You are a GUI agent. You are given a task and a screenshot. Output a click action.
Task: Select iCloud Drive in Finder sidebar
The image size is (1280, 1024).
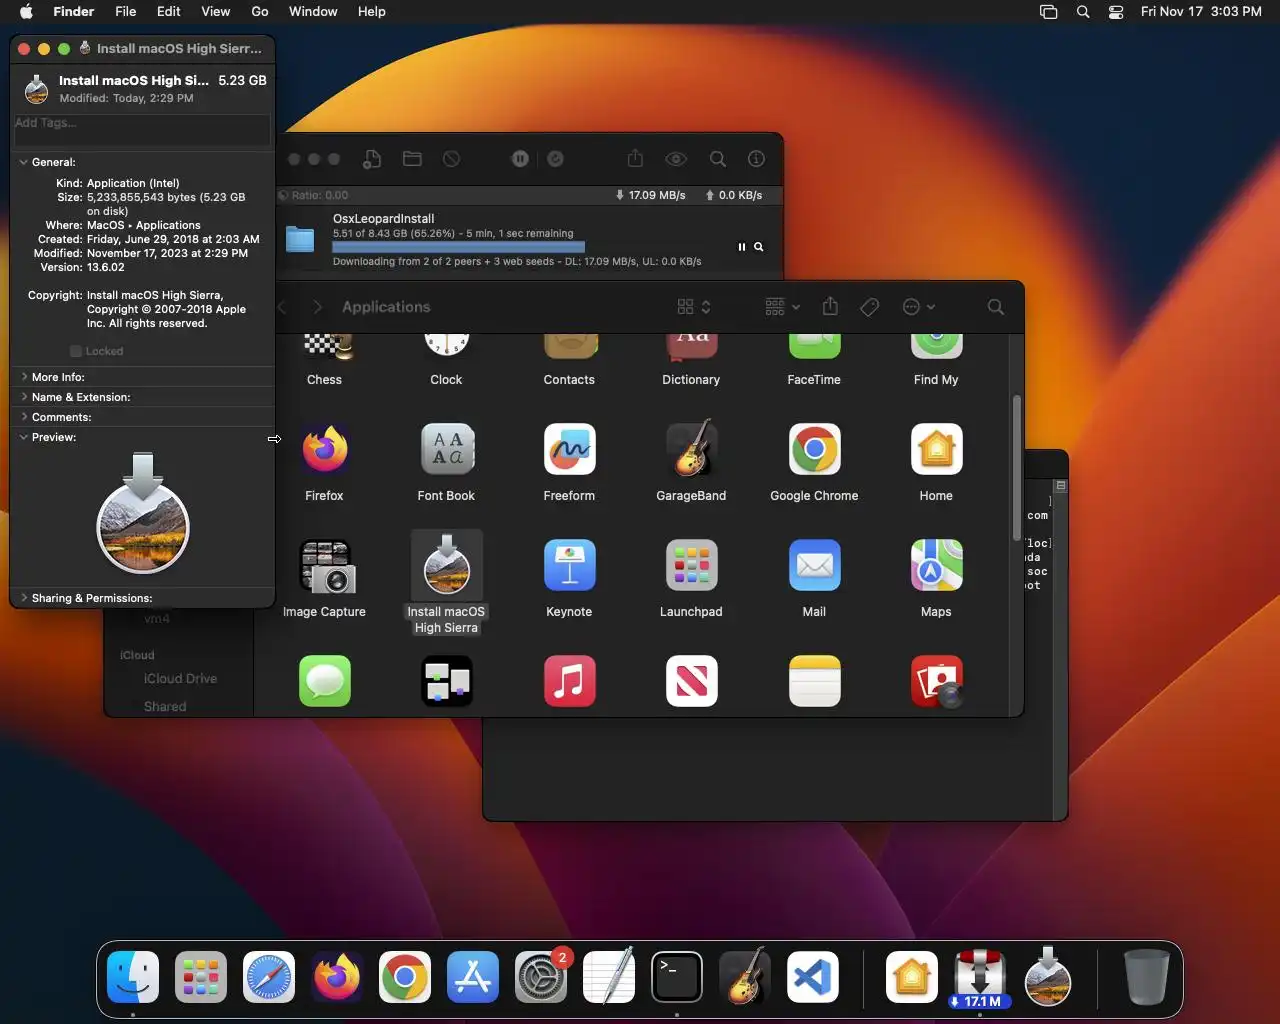[x=180, y=678]
